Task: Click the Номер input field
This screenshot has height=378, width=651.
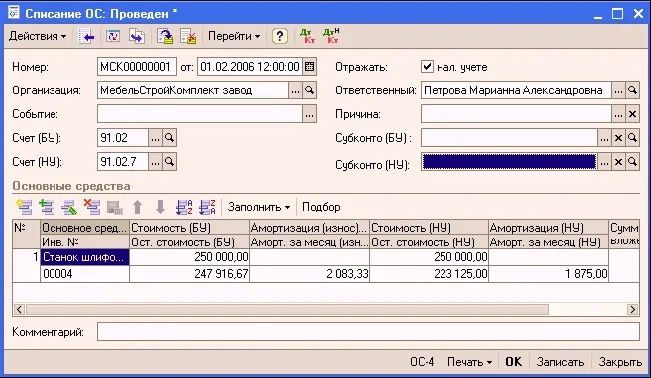Action: (137, 66)
